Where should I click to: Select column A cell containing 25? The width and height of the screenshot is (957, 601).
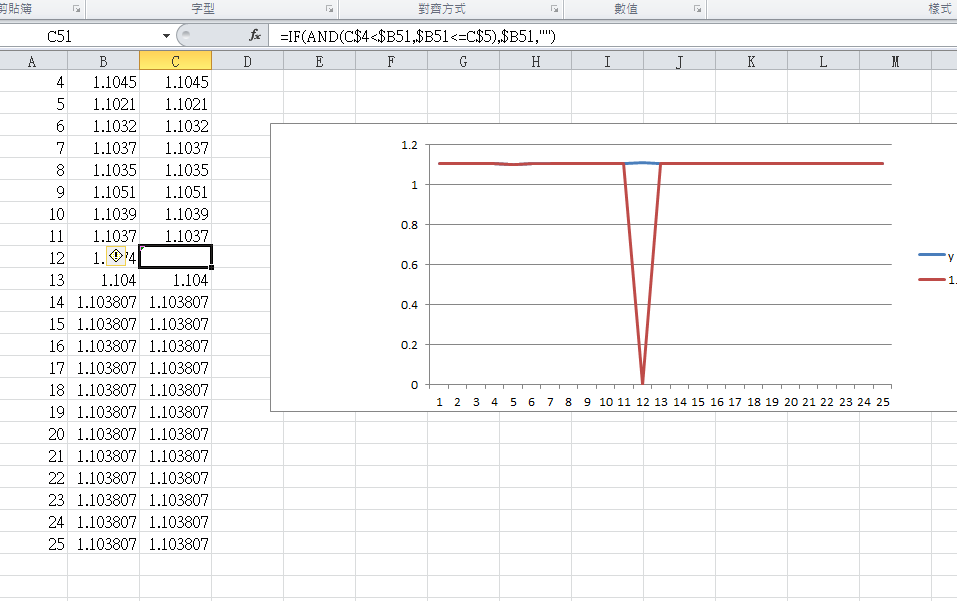point(34,544)
